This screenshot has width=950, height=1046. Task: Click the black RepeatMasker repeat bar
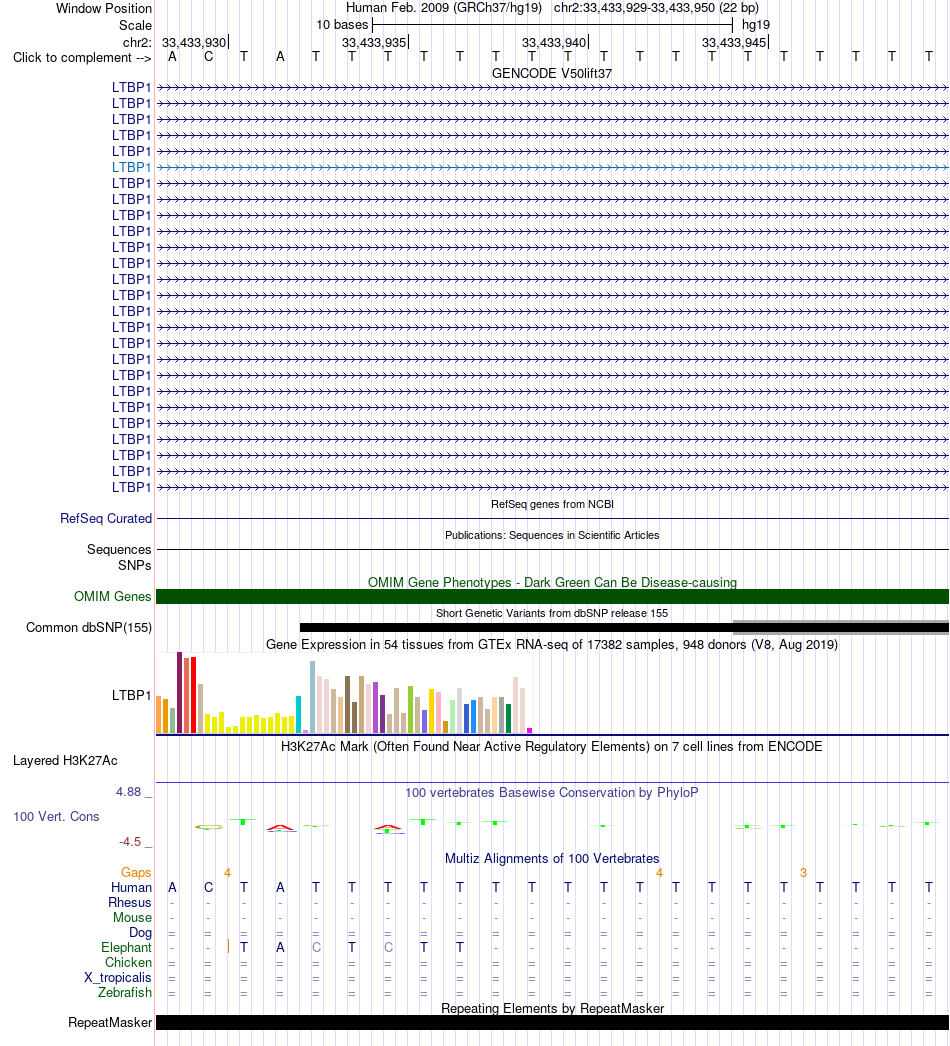click(552, 1023)
